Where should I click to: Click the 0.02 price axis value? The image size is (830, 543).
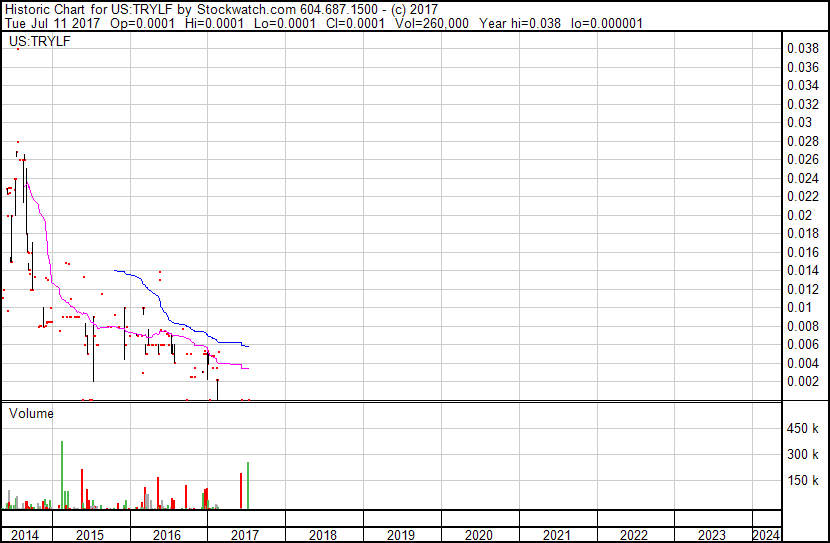point(799,215)
